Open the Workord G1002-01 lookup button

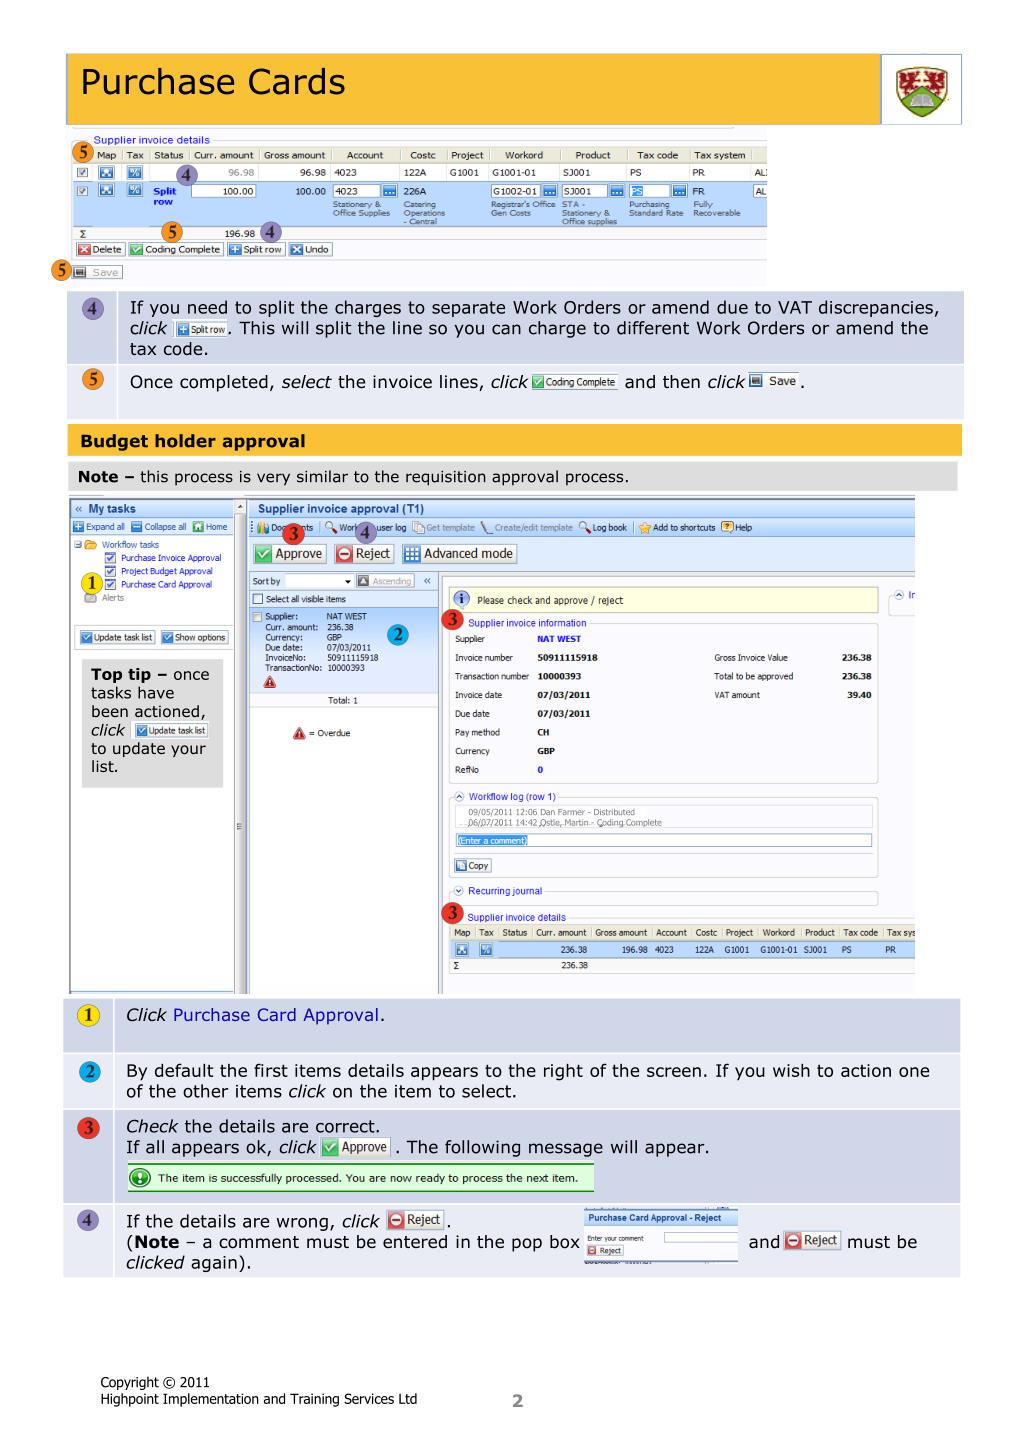click(548, 191)
